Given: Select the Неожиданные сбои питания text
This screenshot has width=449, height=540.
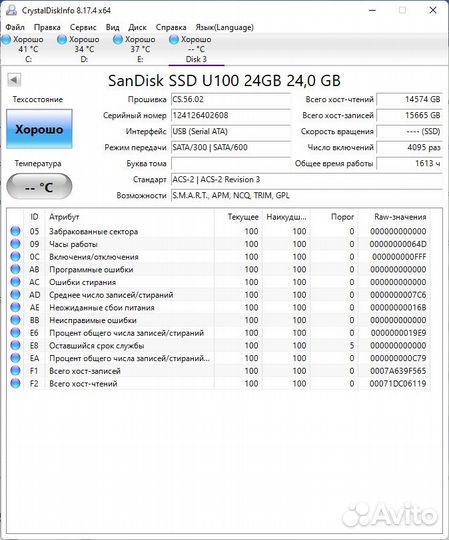Looking at the screenshot, I should [x=102, y=308].
